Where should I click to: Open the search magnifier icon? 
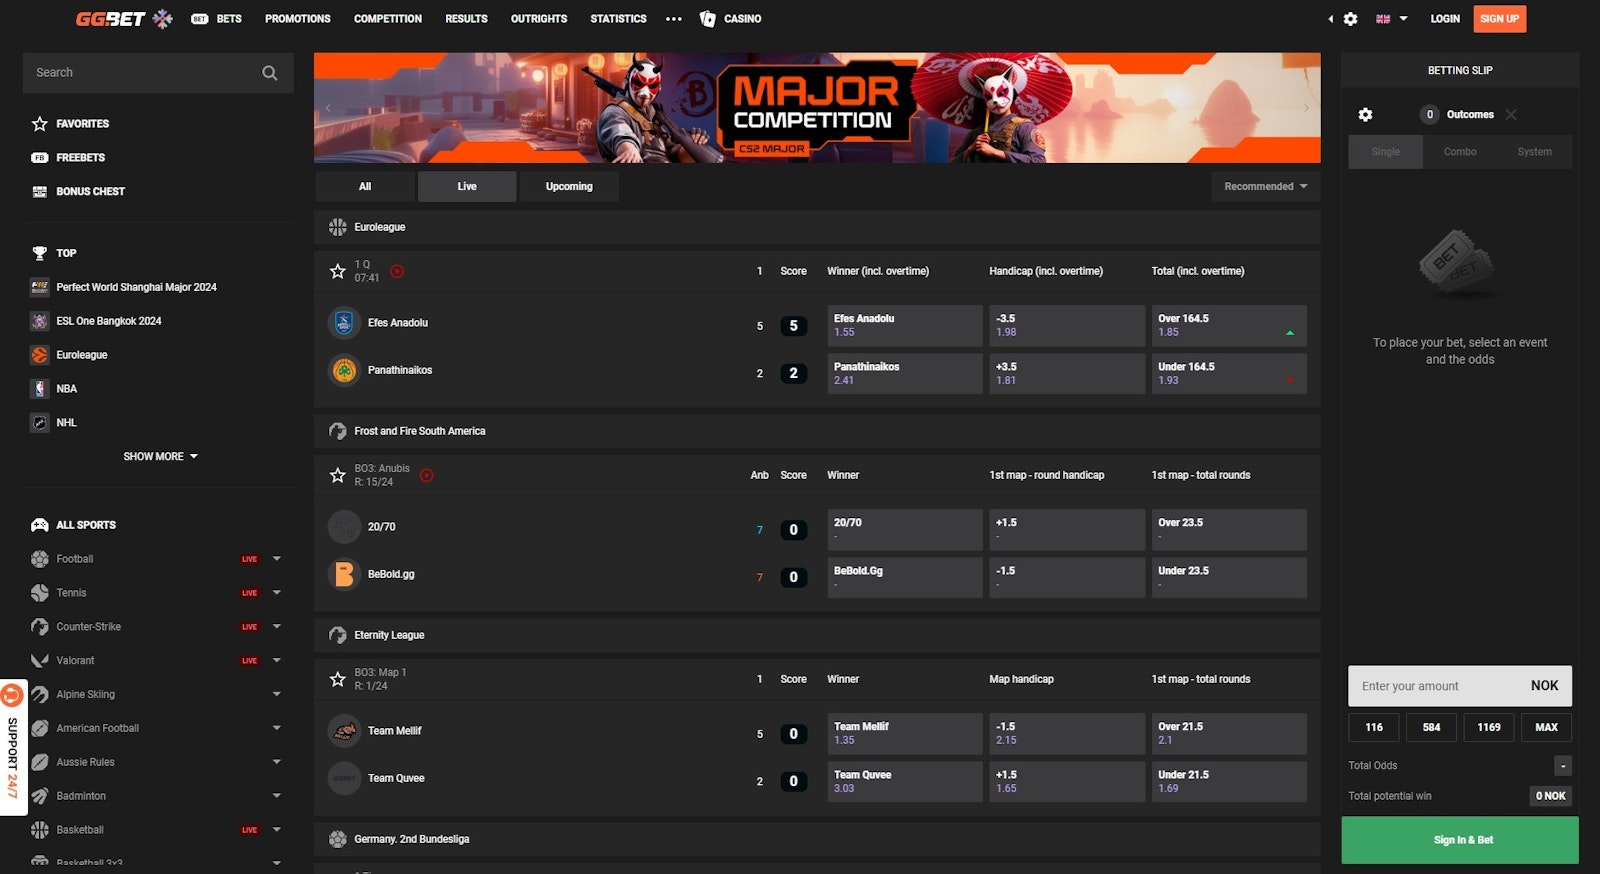tap(270, 73)
